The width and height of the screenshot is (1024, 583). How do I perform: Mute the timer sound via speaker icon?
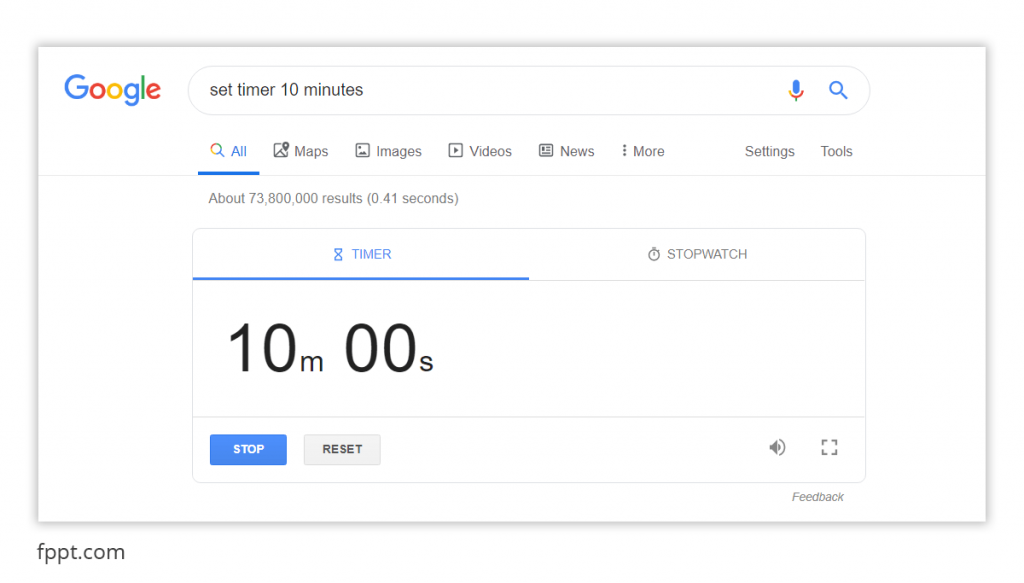tap(777, 447)
